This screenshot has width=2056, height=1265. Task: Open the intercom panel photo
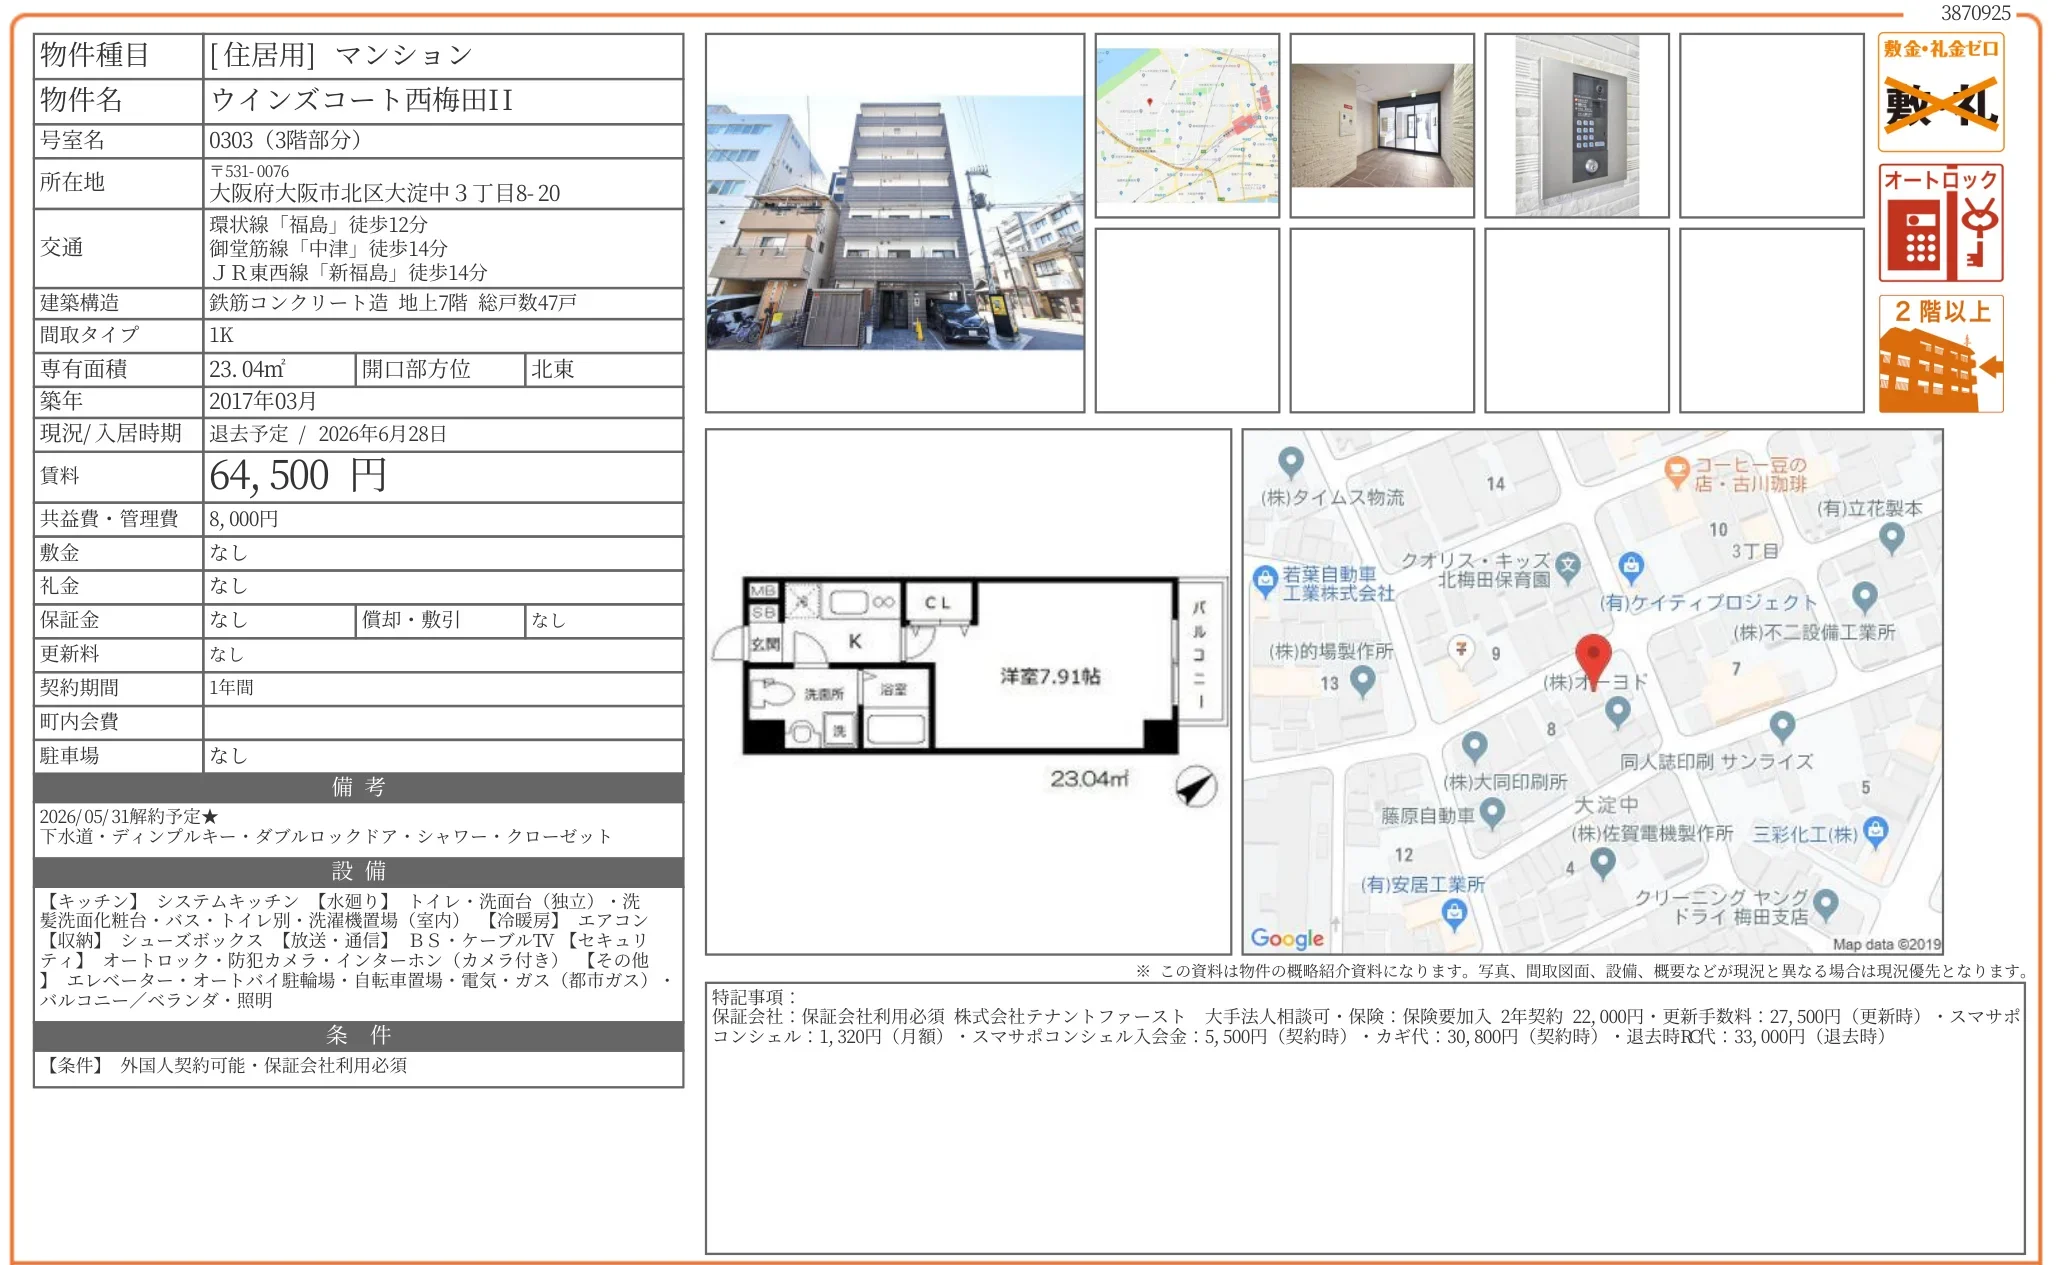1576,126
